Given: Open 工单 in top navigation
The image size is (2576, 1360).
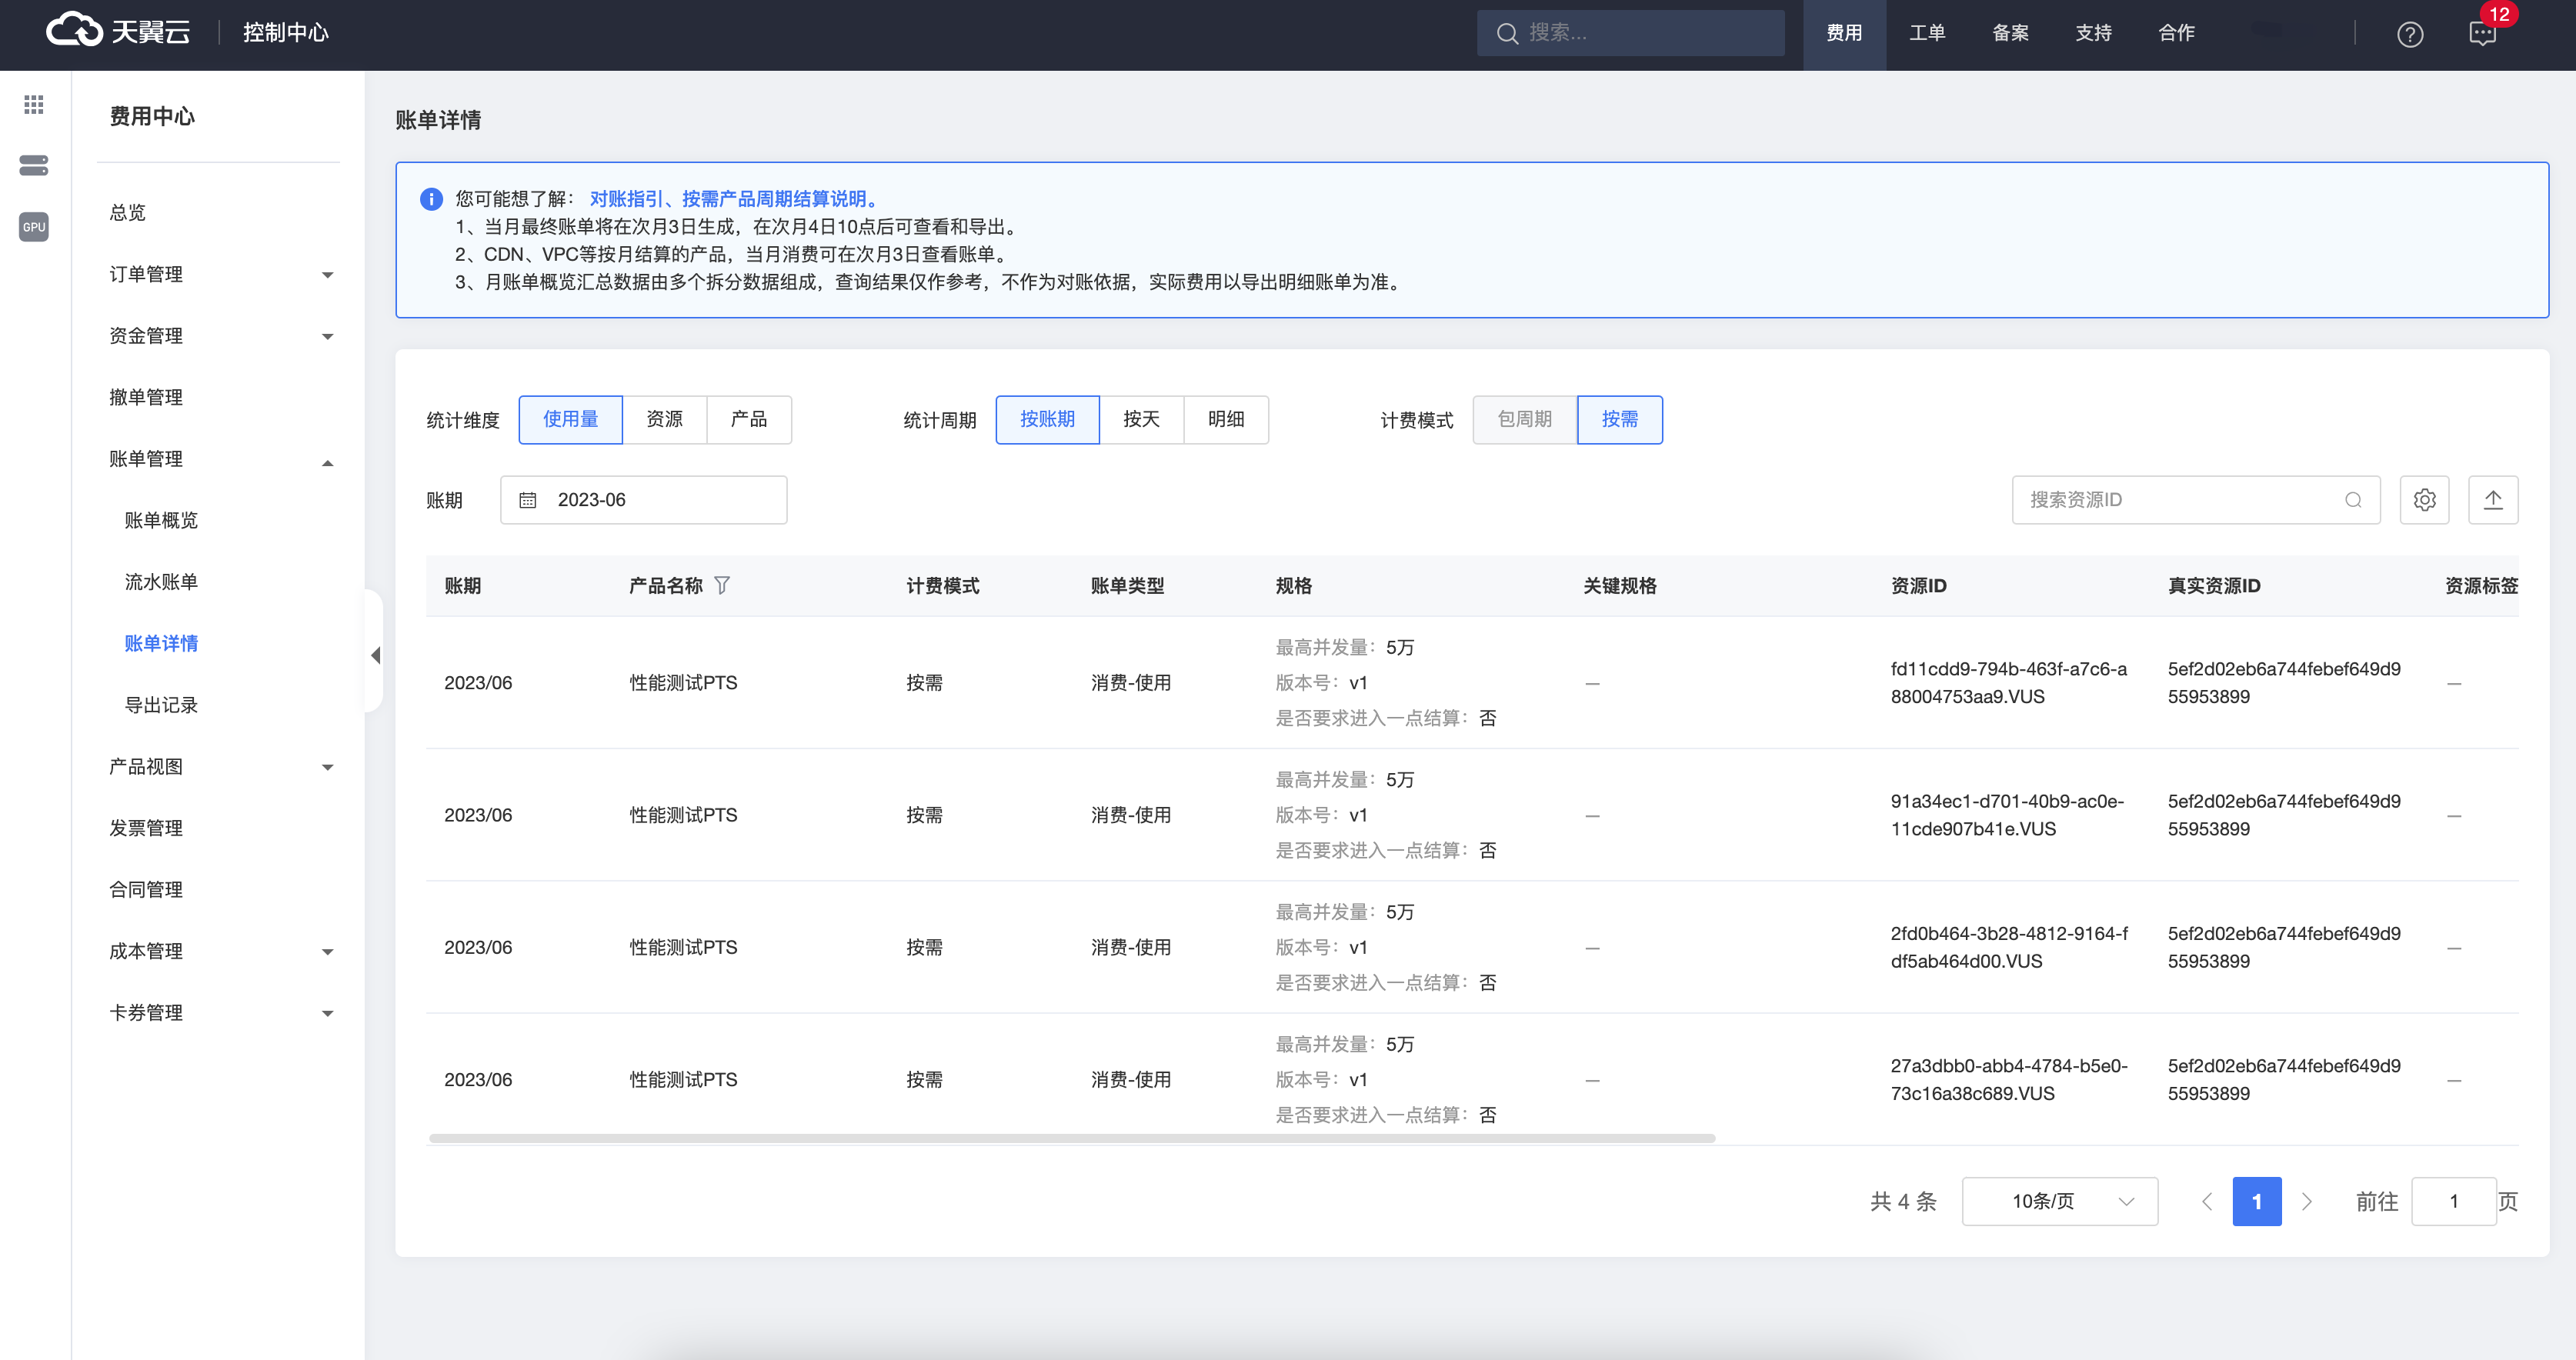Looking at the screenshot, I should (1927, 33).
